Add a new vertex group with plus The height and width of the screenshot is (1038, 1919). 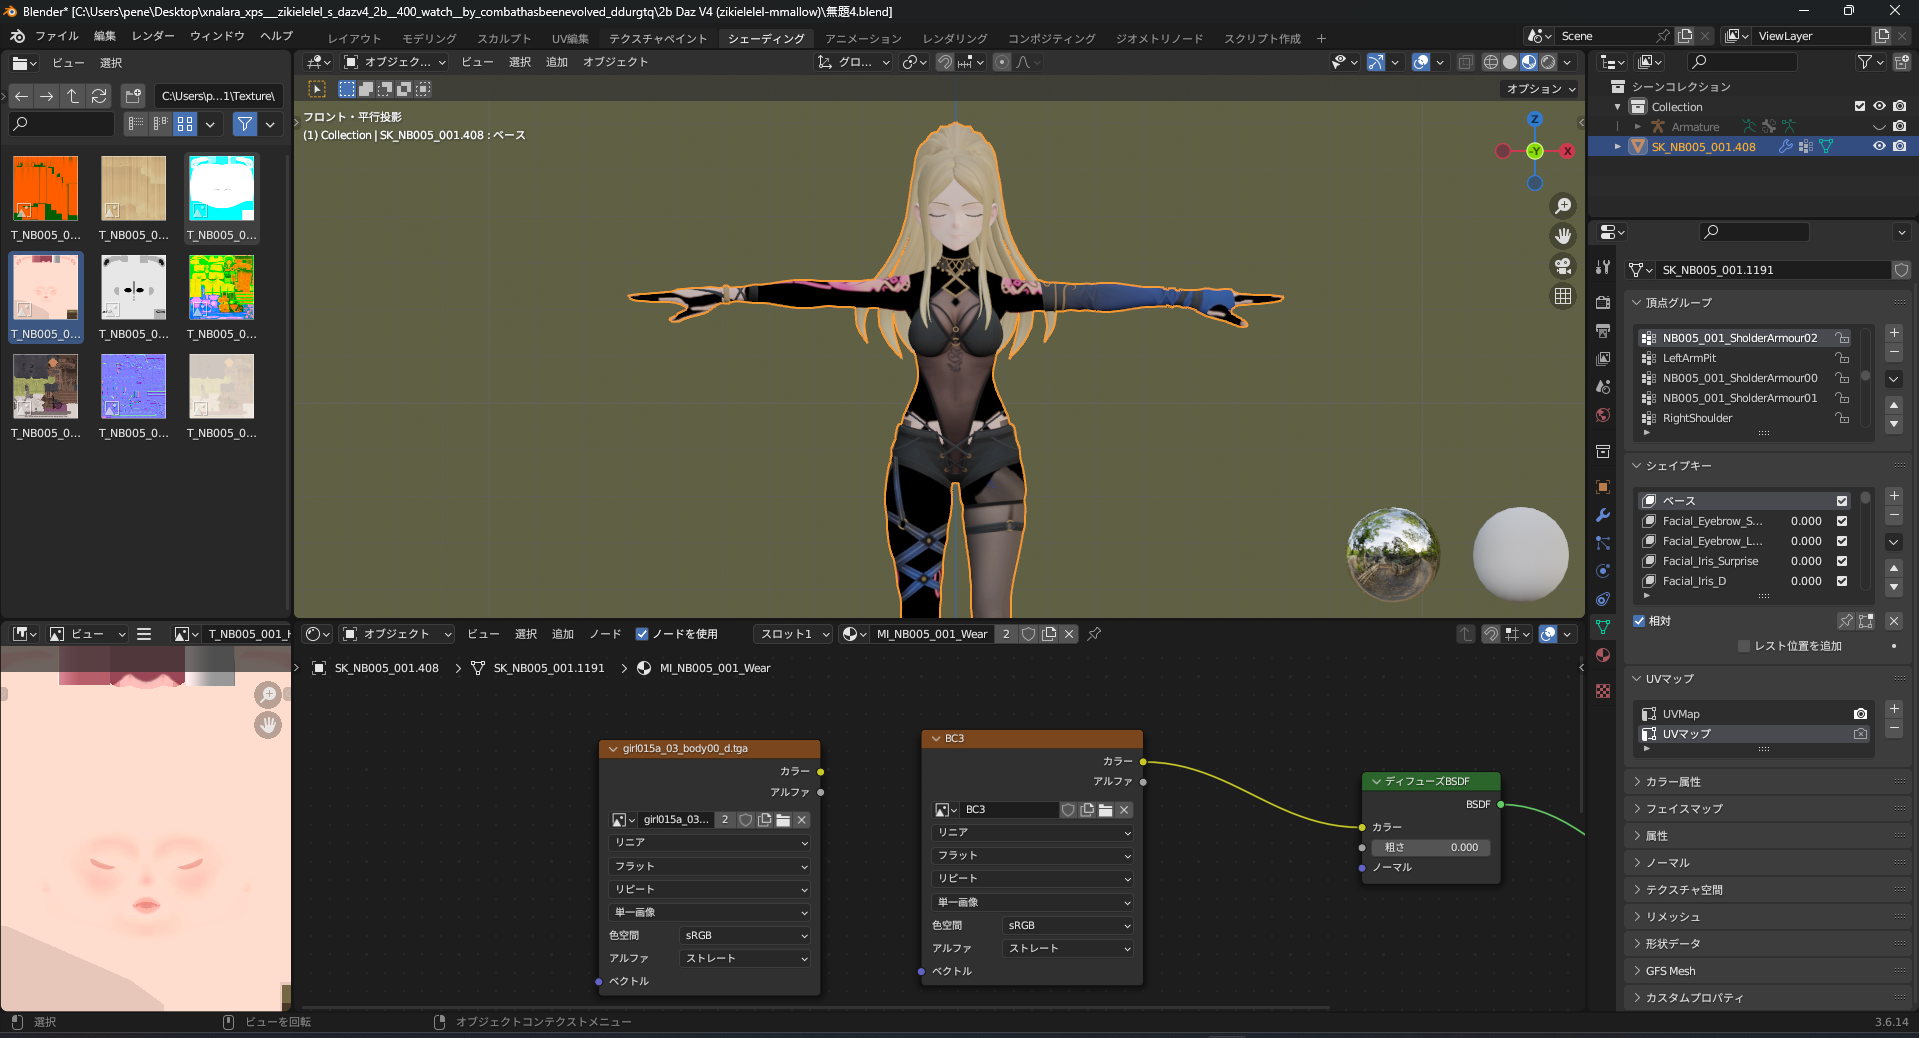pos(1894,333)
